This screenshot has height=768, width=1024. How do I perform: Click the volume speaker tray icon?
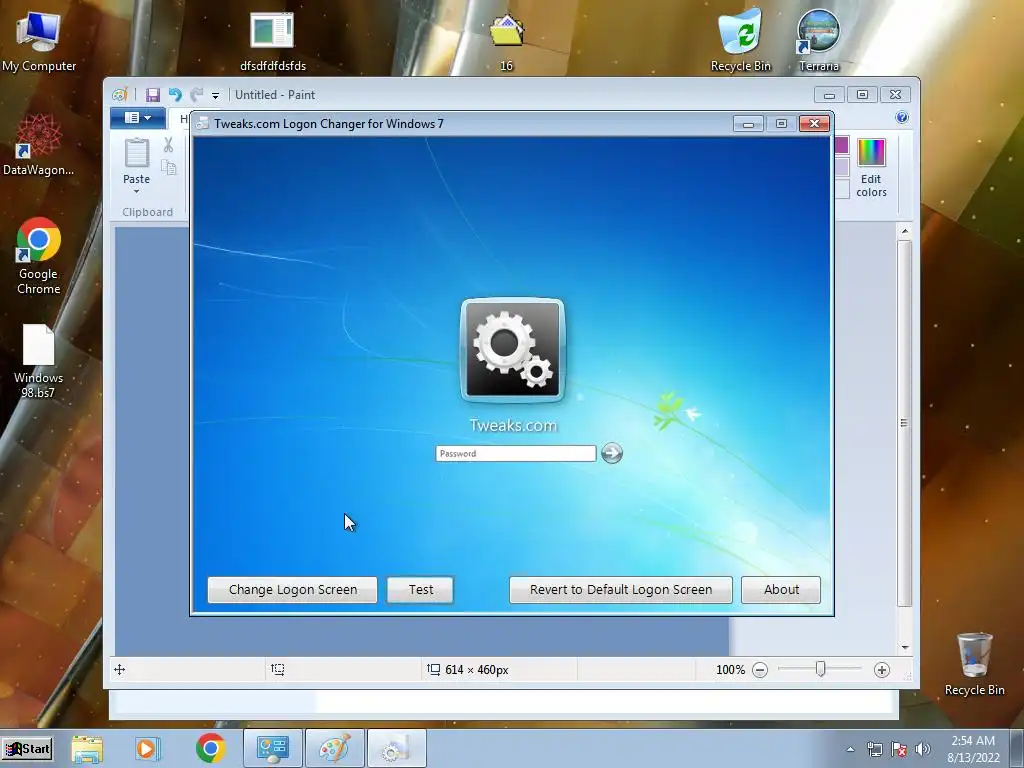coord(922,749)
